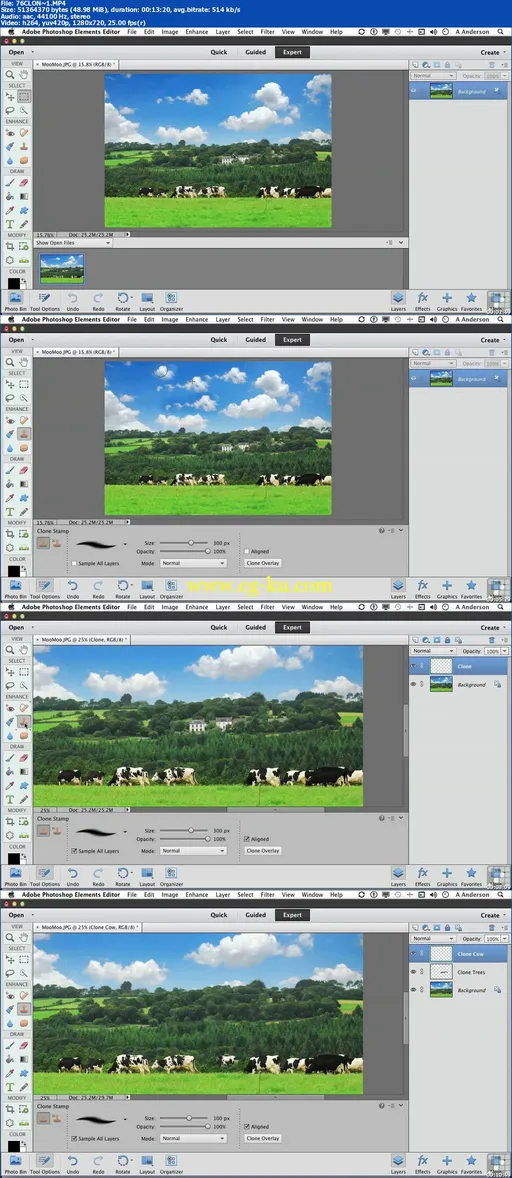Image resolution: width=512 pixels, height=1178 pixels.
Task: Uncheck Sample All Layers in the third frame
Action: point(74,850)
